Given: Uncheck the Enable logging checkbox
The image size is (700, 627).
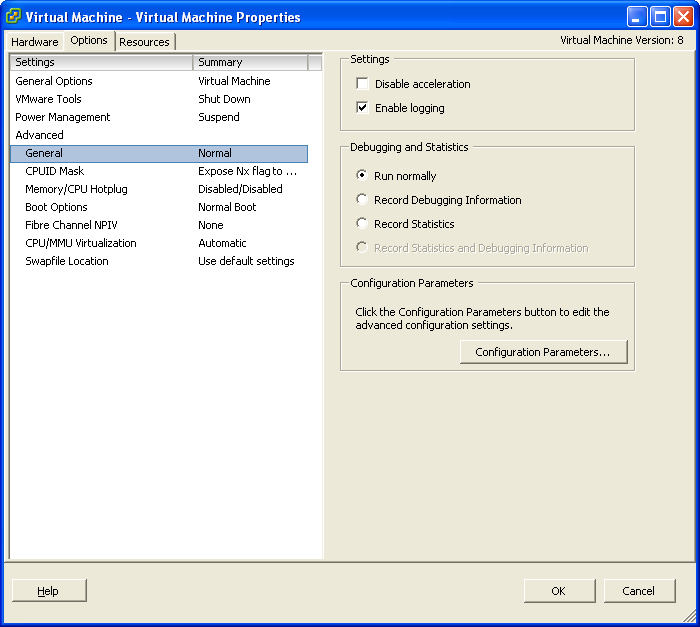Looking at the screenshot, I should pos(363,108).
